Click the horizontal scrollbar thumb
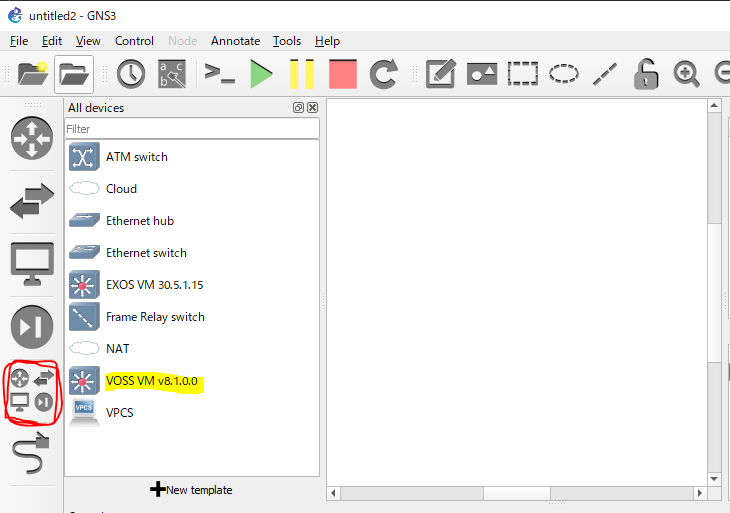Screen dimensions: 730x513 517,493
